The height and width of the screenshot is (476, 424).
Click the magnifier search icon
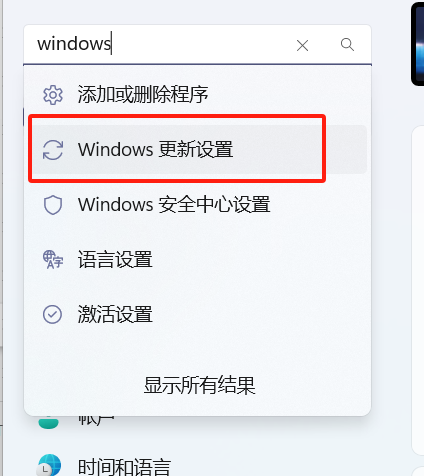(347, 44)
